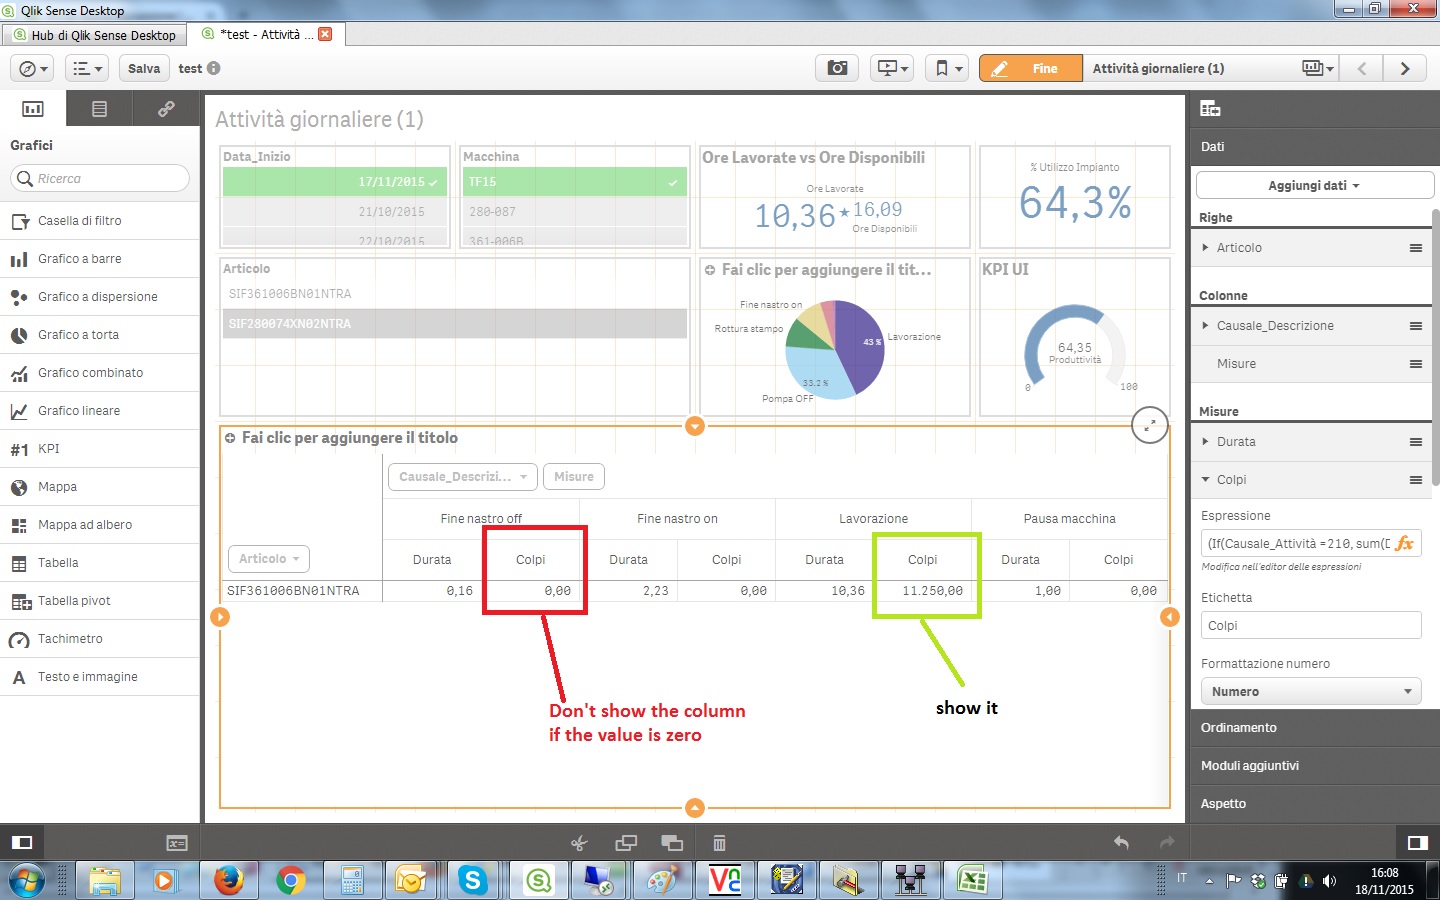The height and width of the screenshot is (900, 1440).
Task: Open Causale_Descrizione pivot dimension dropdown
Action: [462, 477]
